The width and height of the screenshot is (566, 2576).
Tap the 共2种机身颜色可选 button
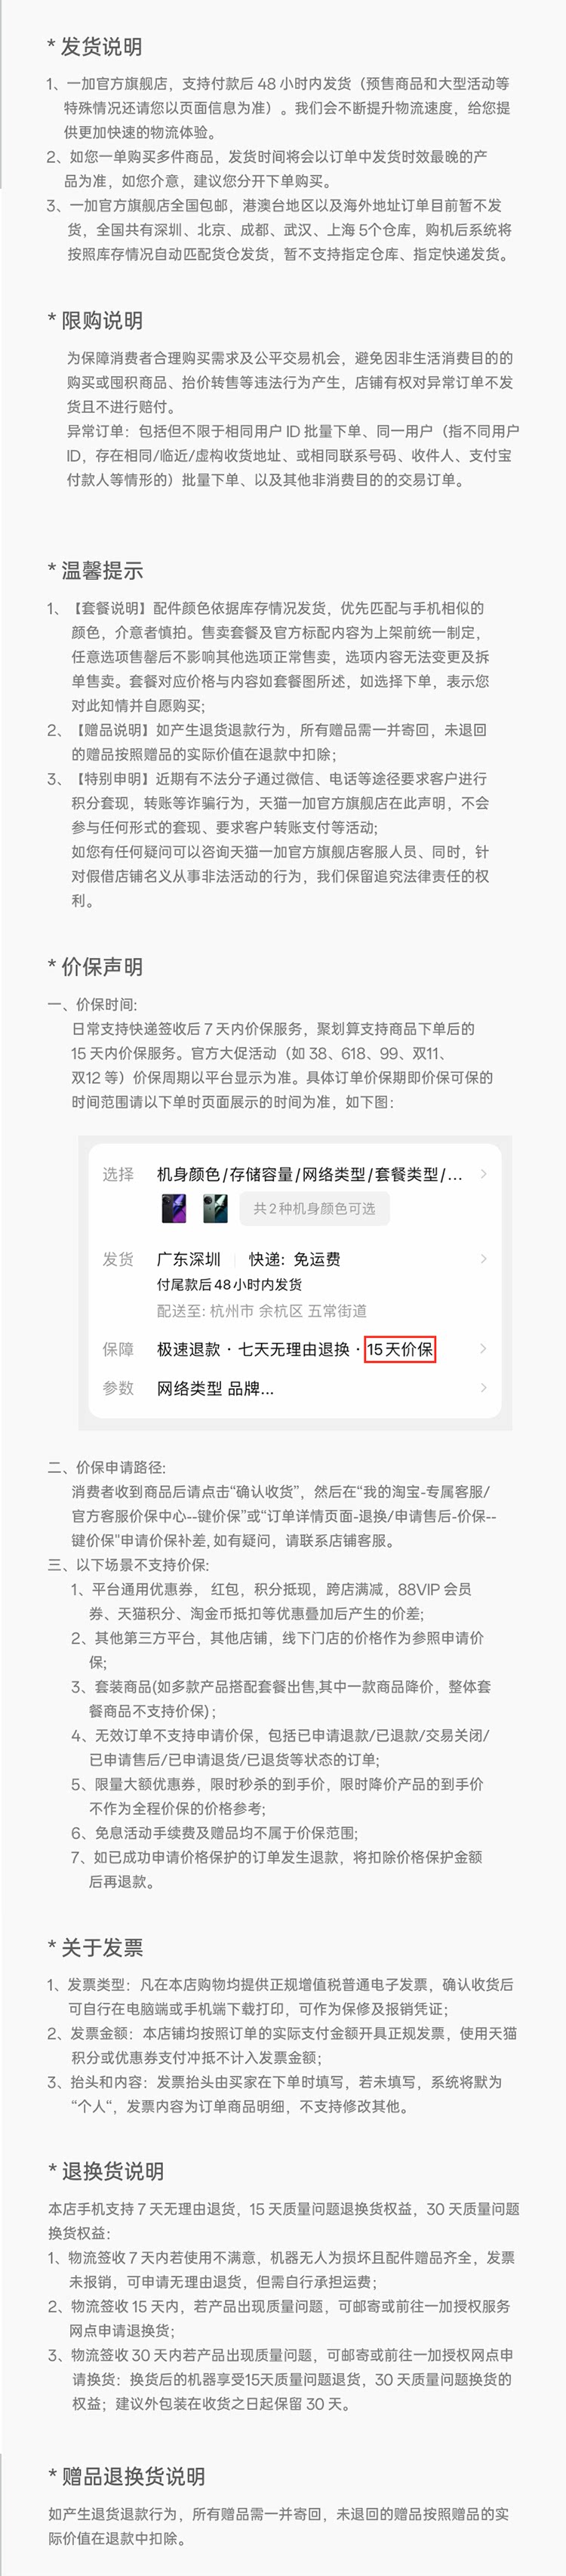point(314,1208)
